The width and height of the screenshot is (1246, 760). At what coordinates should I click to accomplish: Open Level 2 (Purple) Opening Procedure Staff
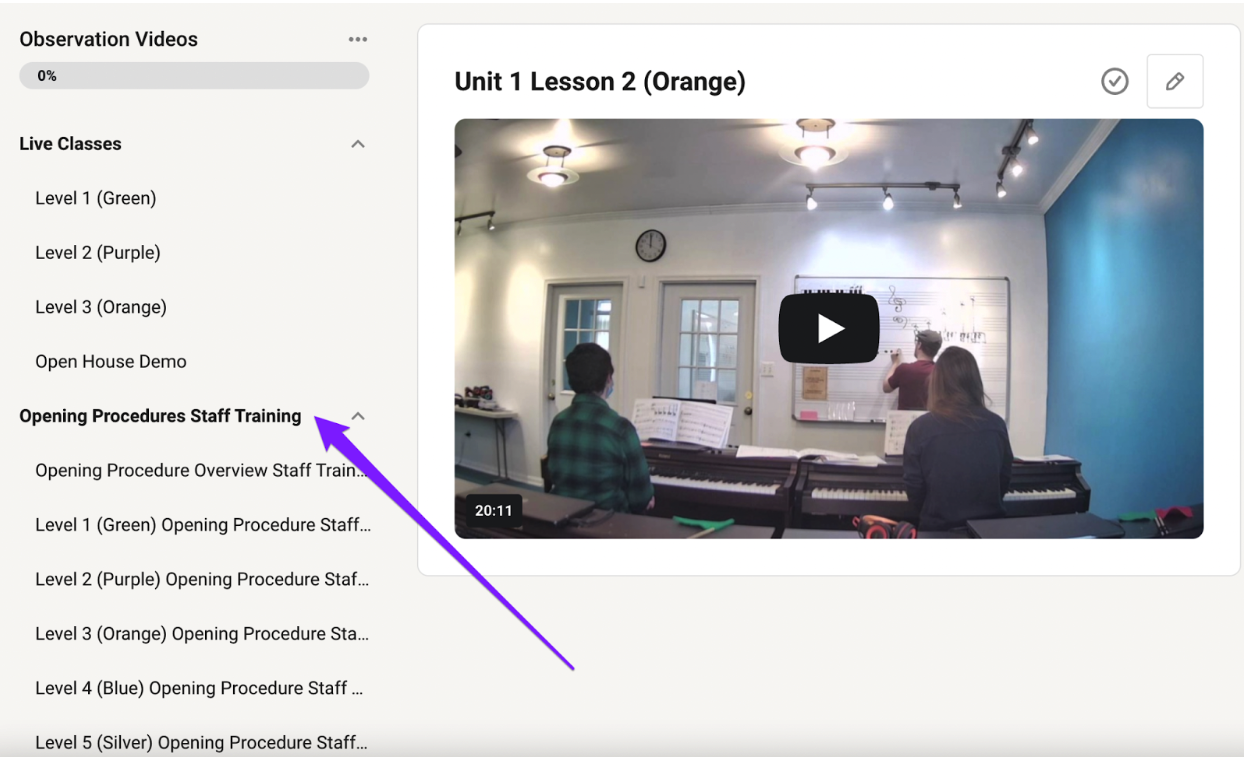(202, 580)
